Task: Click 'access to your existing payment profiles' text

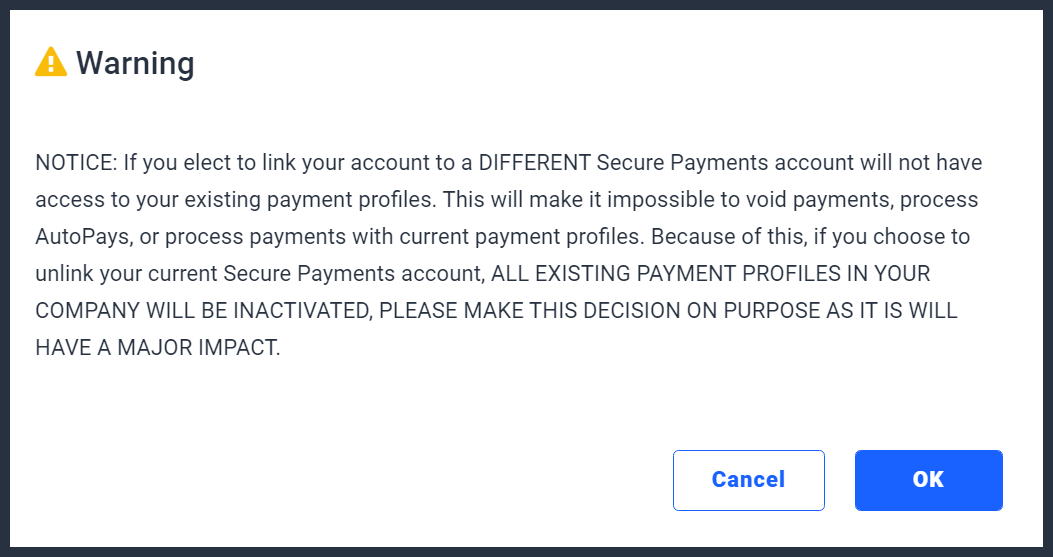Action: pos(236,200)
